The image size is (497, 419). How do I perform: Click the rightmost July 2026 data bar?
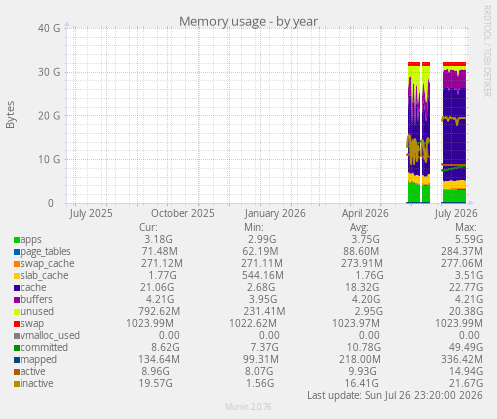454,132
